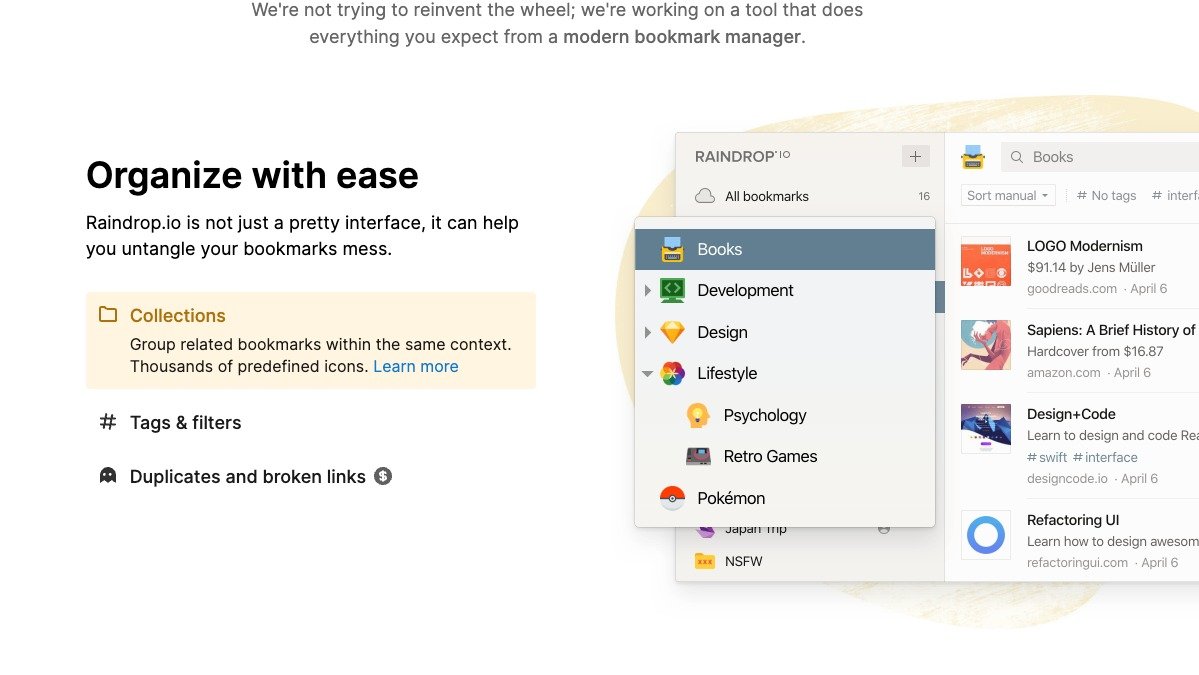This screenshot has width=1199, height=675.
Task: Expand the Development collection arrow
Action: pos(647,290)
